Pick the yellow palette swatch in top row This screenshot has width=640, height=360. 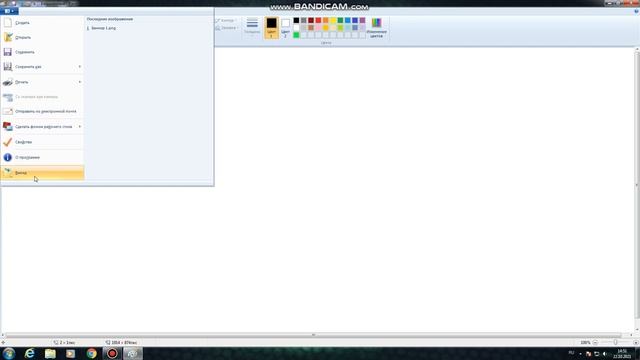point(333,20)
